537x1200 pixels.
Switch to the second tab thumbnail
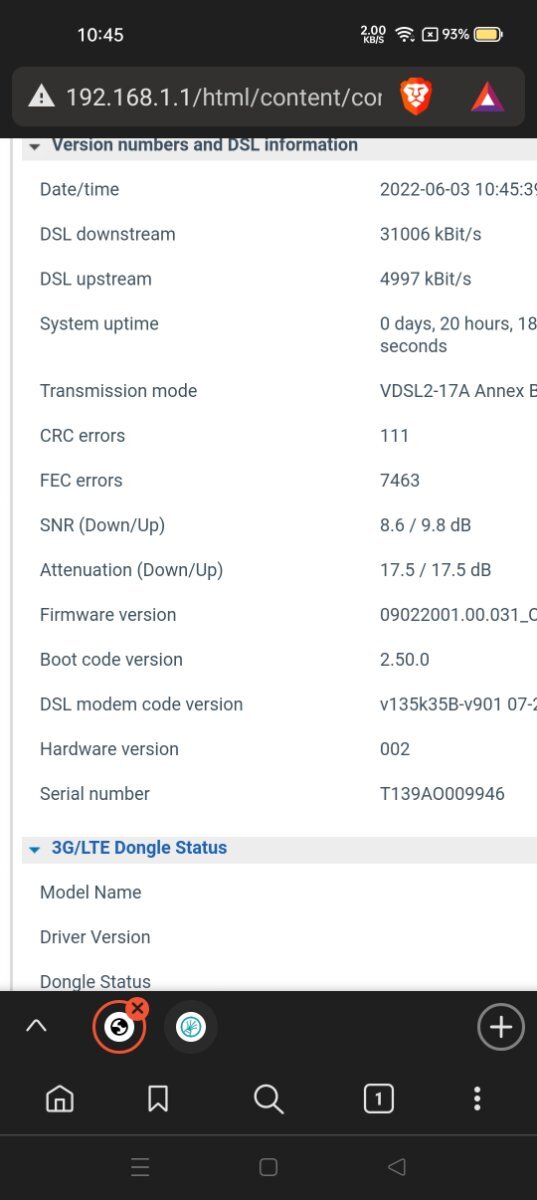coord(191,1027)
